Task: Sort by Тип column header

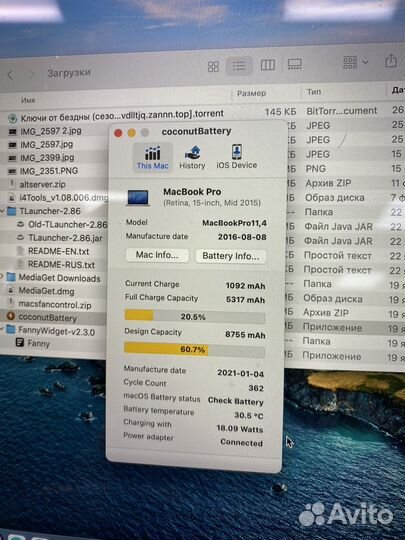Action: tap(314, 92)
